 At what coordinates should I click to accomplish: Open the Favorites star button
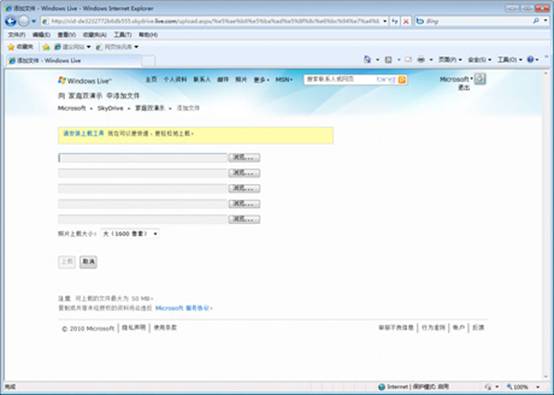point(20,47)
